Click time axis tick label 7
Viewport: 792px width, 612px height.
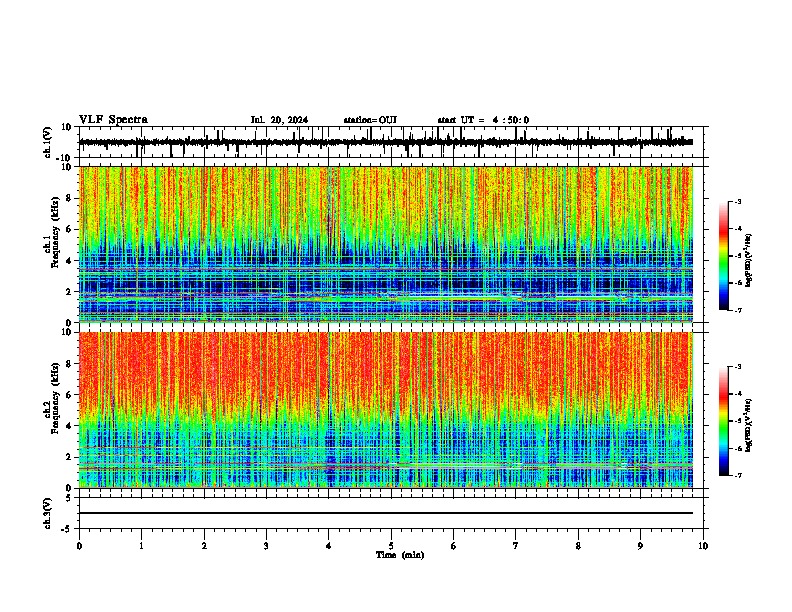tap(516, 546)
